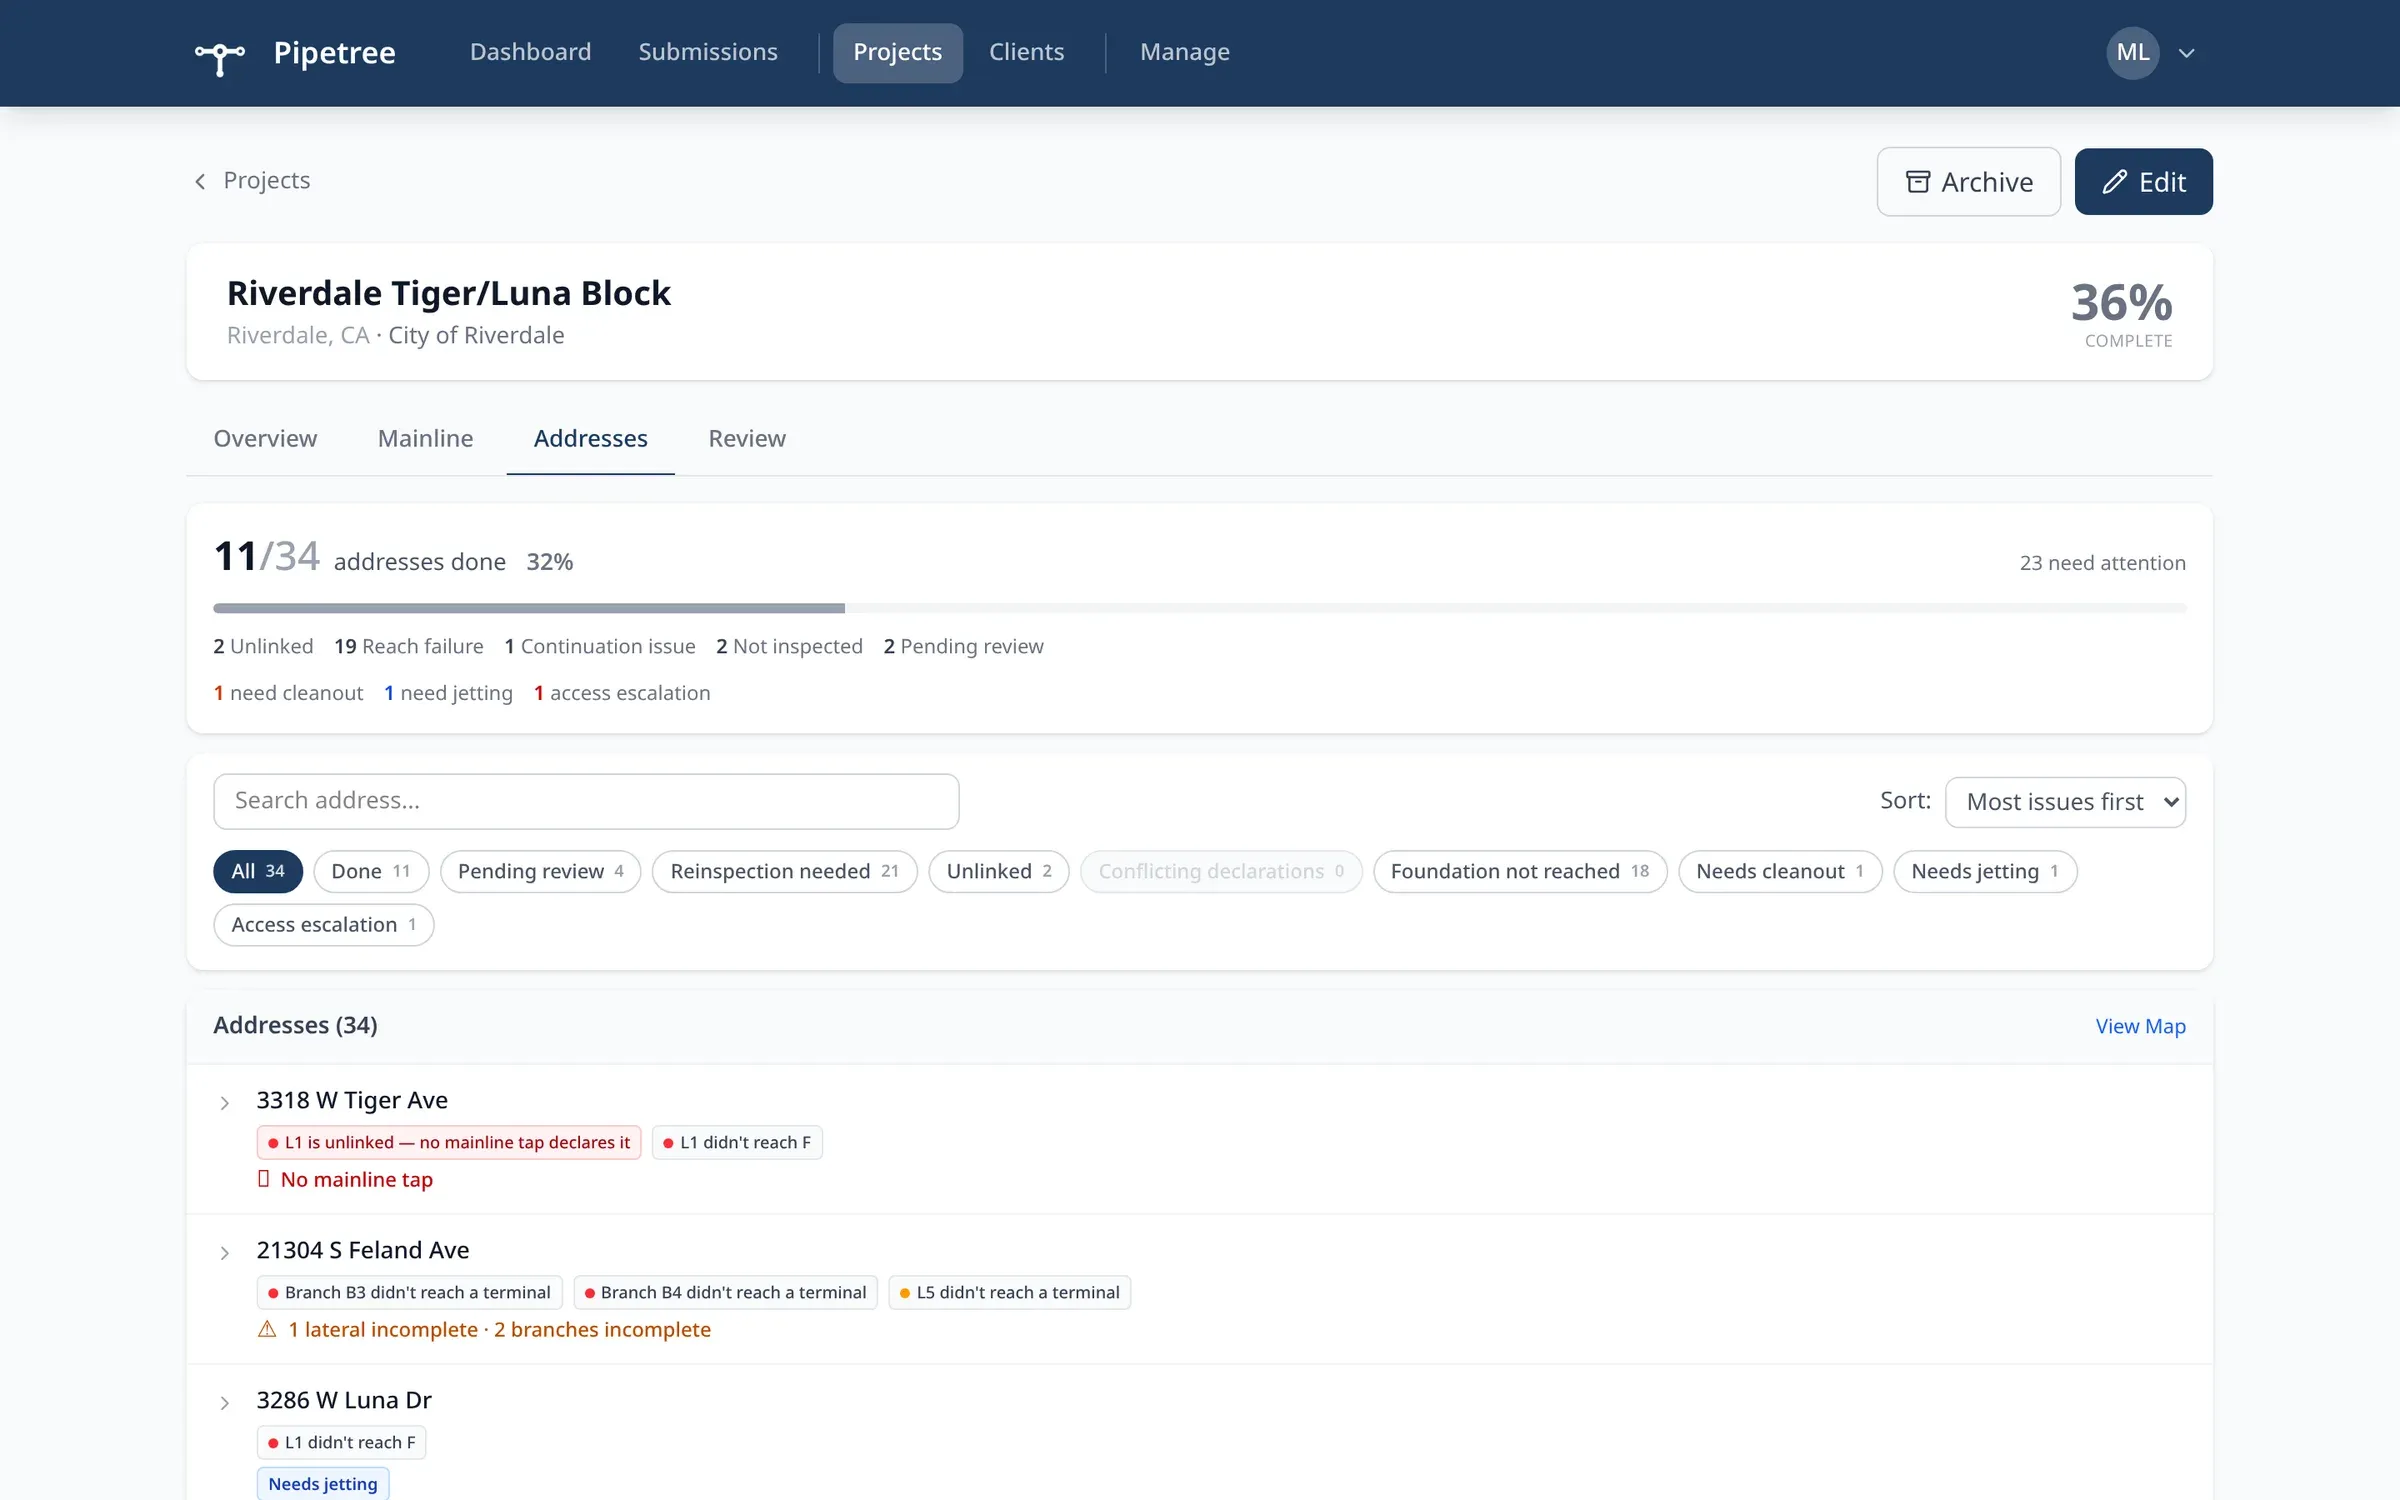Expand the 3286 W Luna Dr row

(225, 1403)
